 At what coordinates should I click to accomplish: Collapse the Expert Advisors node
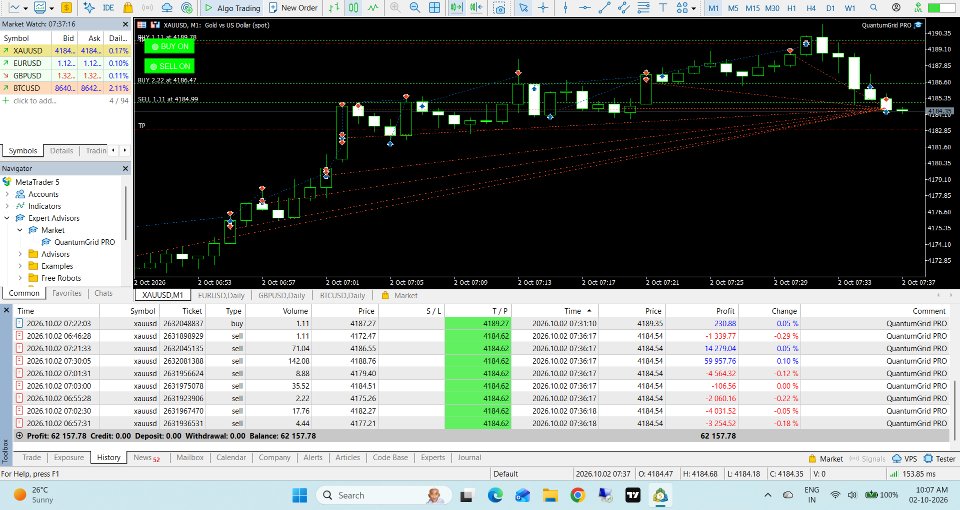(x=7, y=218)
